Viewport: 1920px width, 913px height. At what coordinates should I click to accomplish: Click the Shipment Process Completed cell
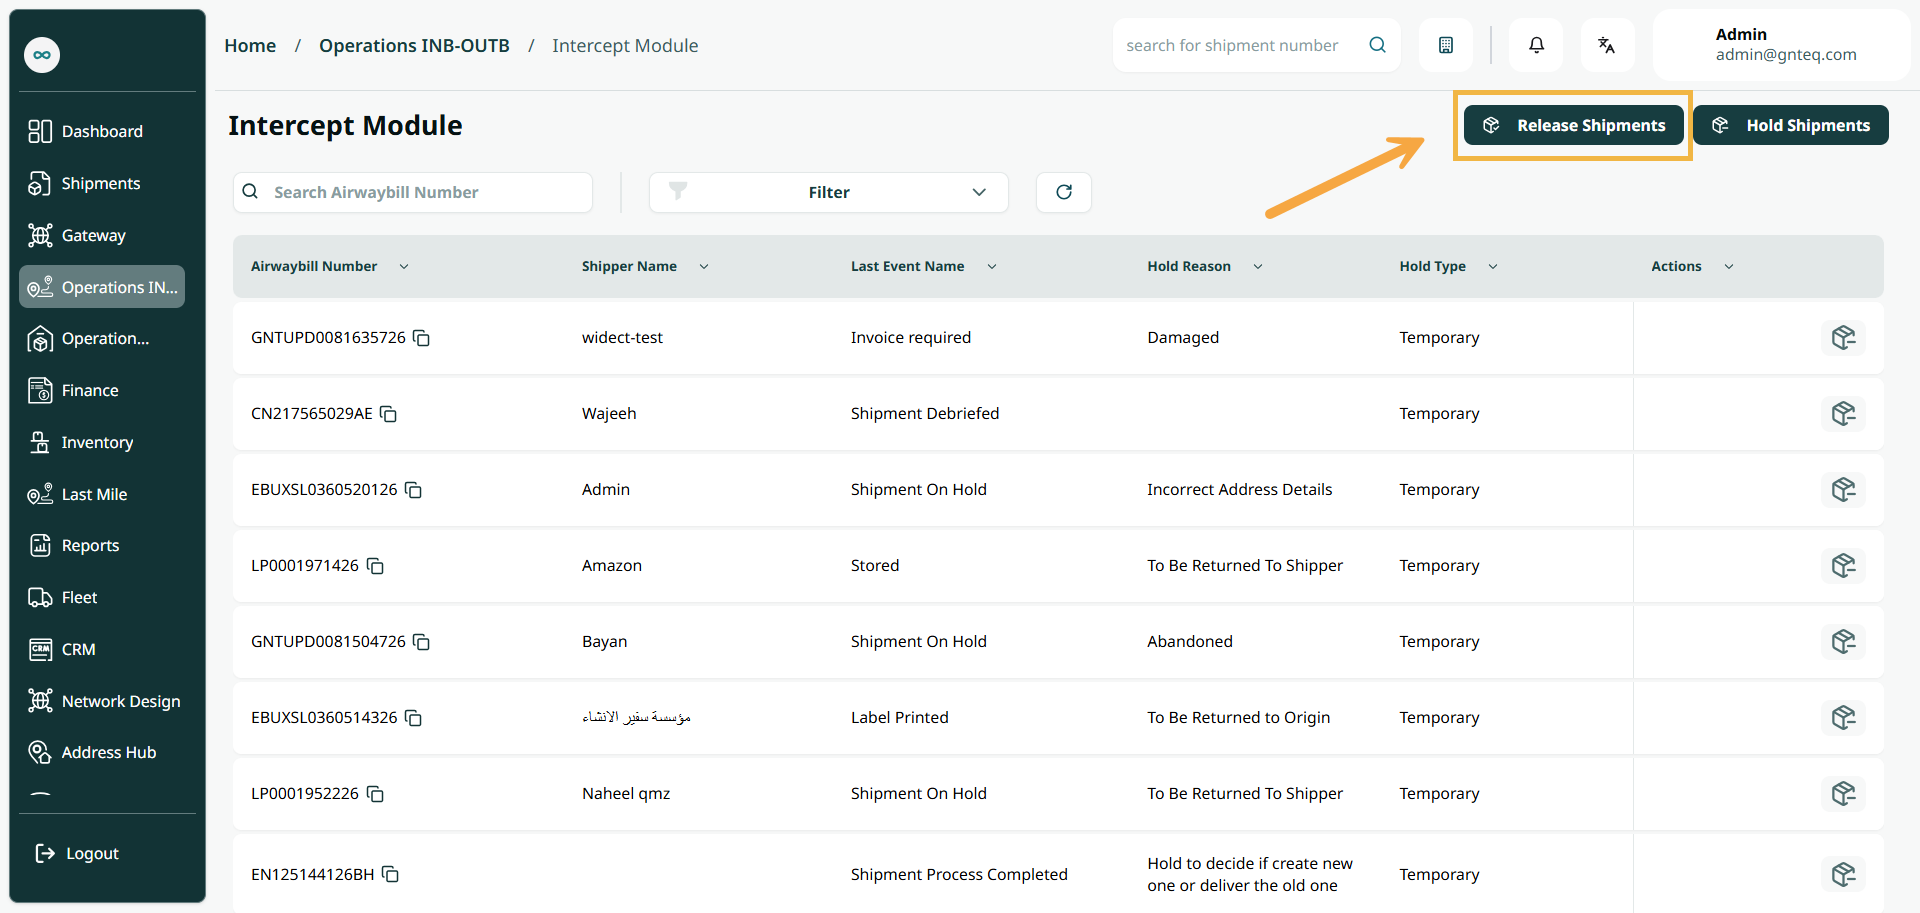(959, 875)
